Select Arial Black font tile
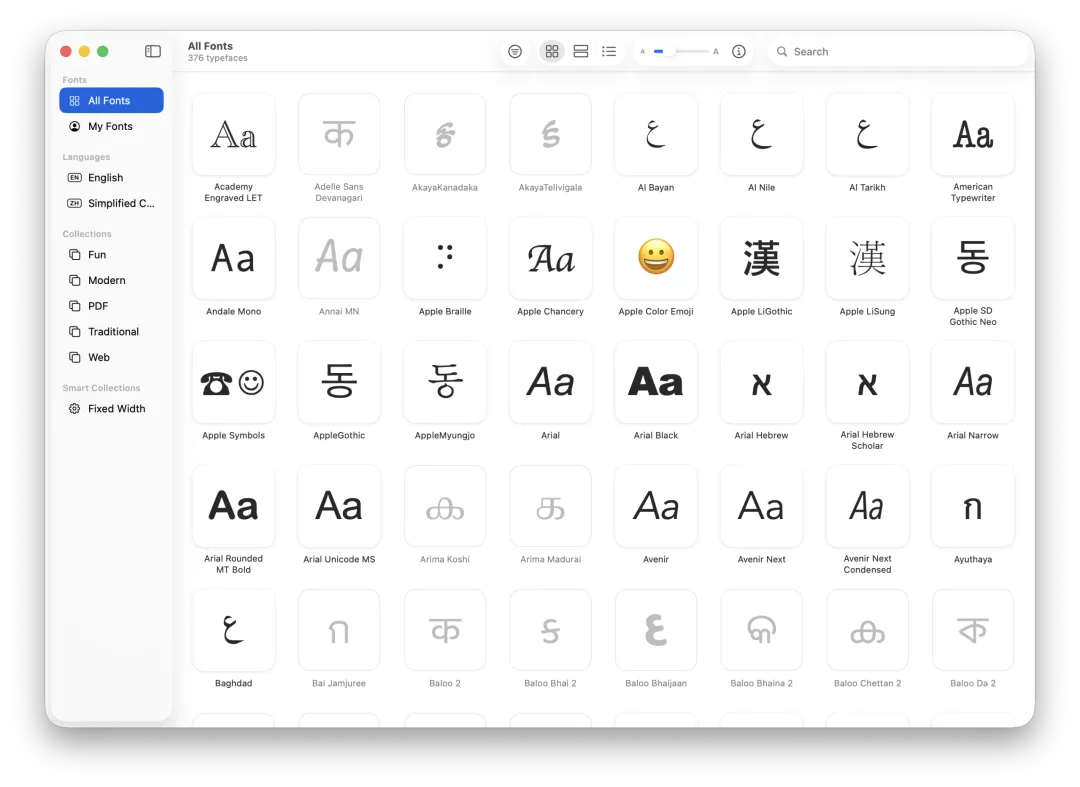 pyautogui.click(x=656, y=383)
